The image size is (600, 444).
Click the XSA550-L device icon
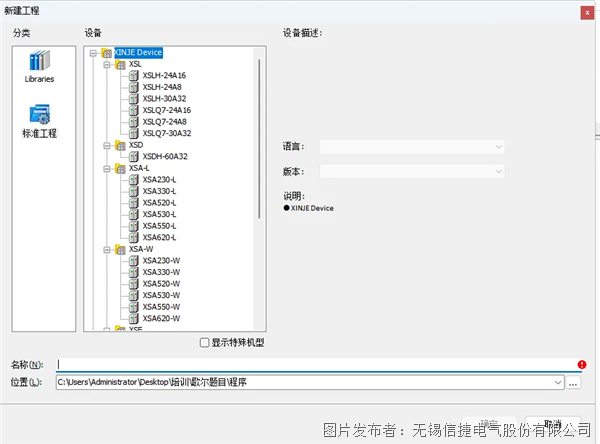134,226
